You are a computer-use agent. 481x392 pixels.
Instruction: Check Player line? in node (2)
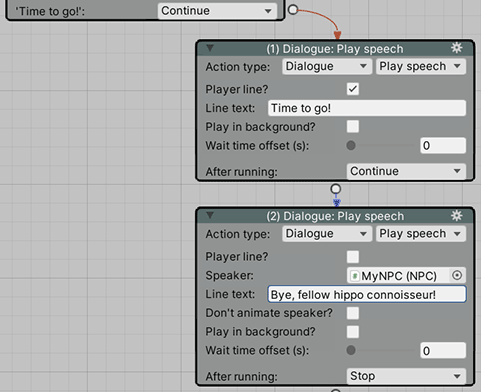click(x=353, y=257)
